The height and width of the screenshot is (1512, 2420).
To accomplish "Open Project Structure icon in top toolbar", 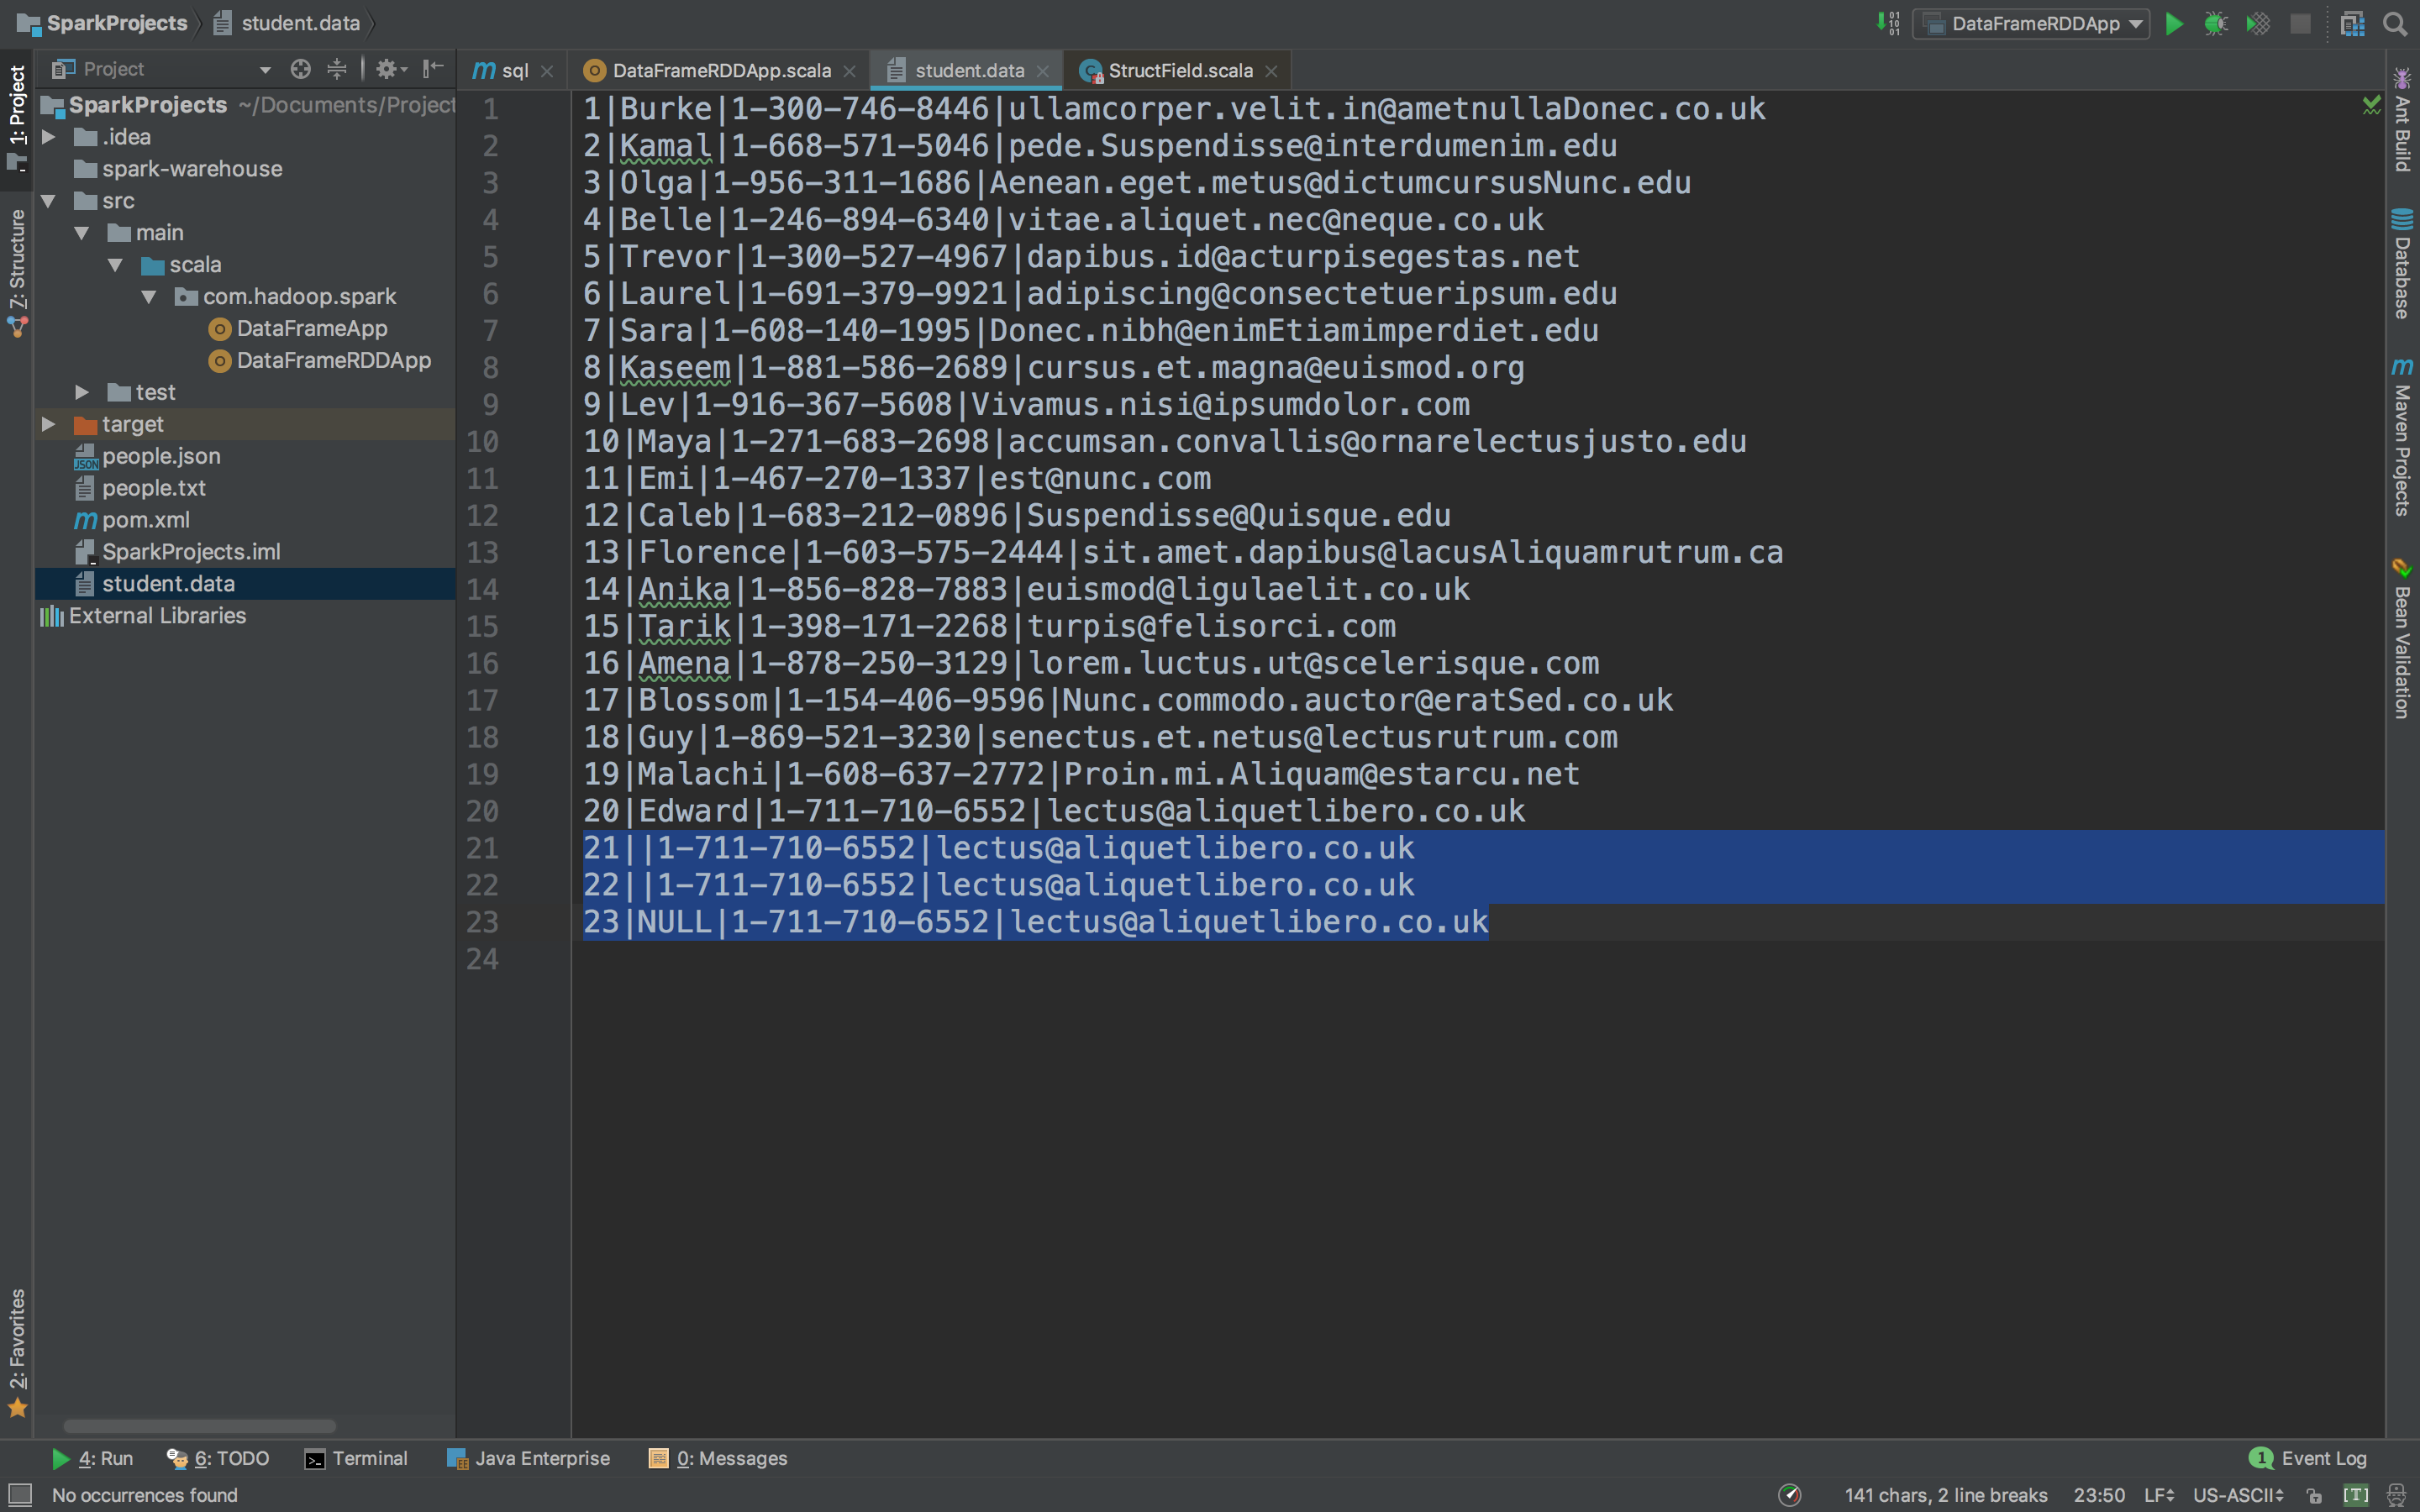I will click(2352, 23).
